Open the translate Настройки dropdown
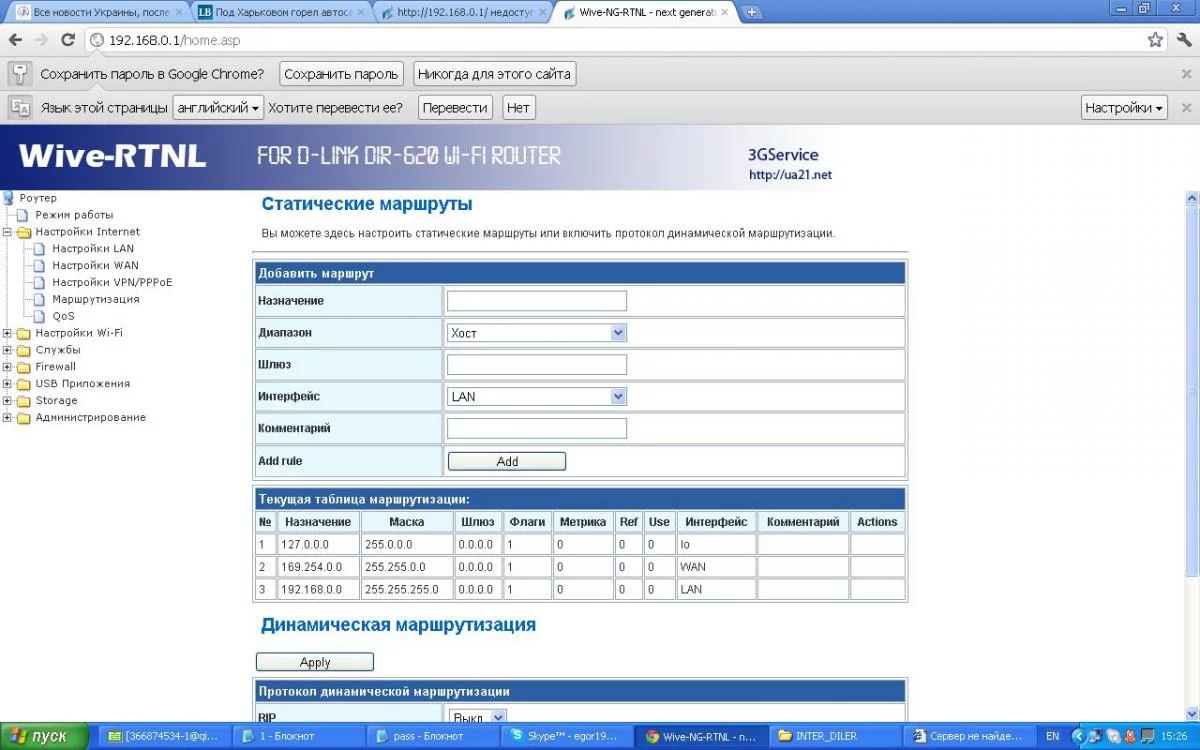 pyautogui.click(x=1124, y=107)
